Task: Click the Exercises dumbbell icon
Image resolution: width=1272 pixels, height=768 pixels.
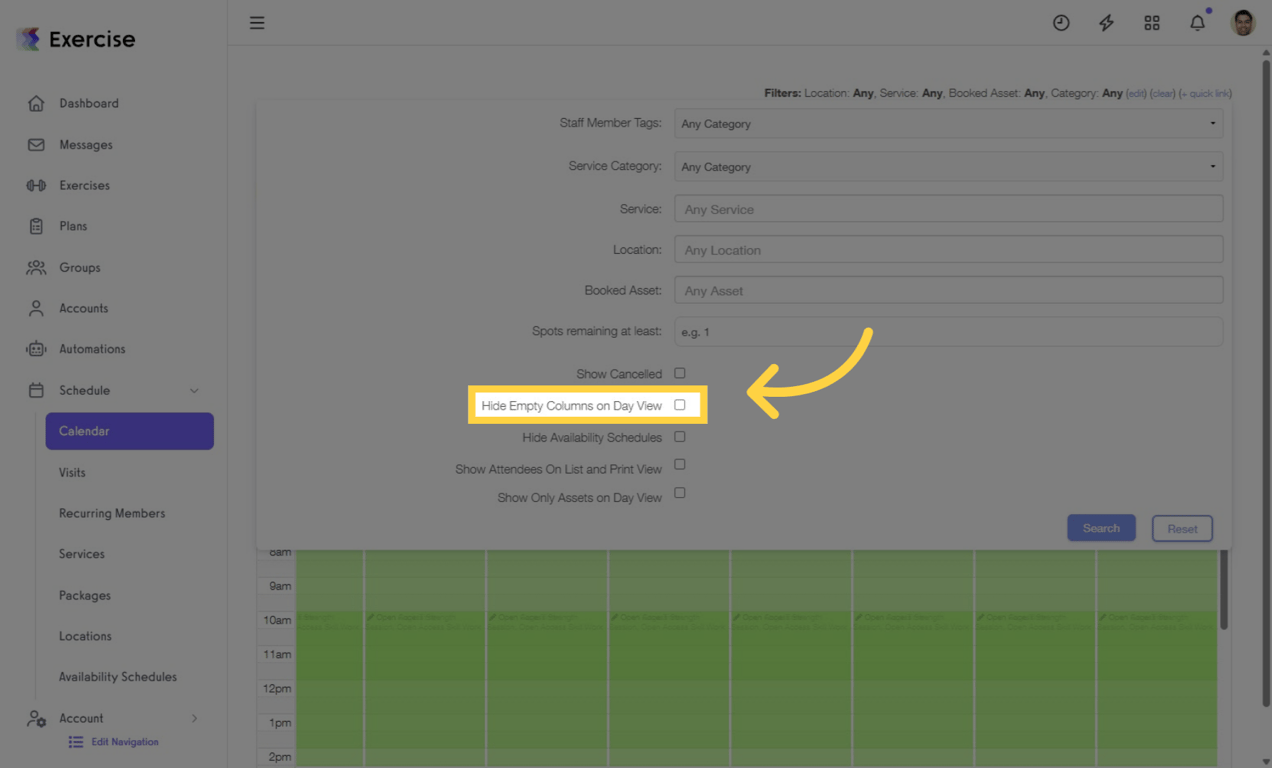Action: [35, 185]
